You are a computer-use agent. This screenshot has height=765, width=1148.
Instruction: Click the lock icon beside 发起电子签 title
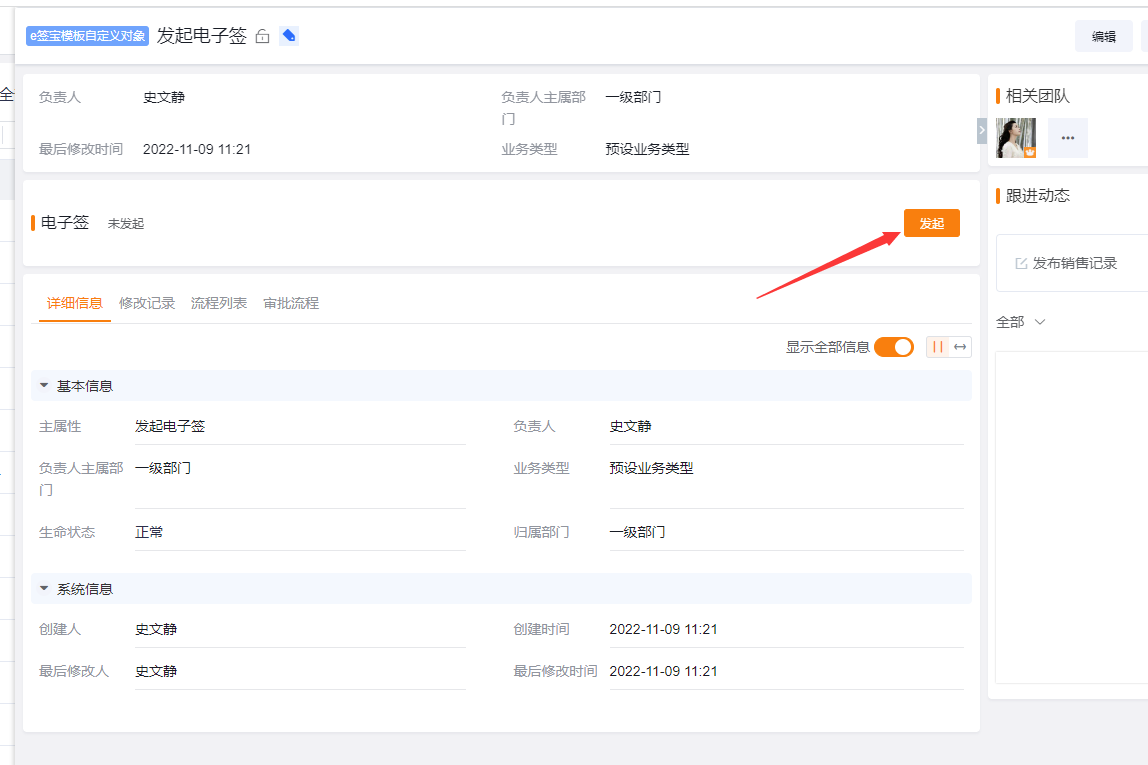(x=263, y=36)
